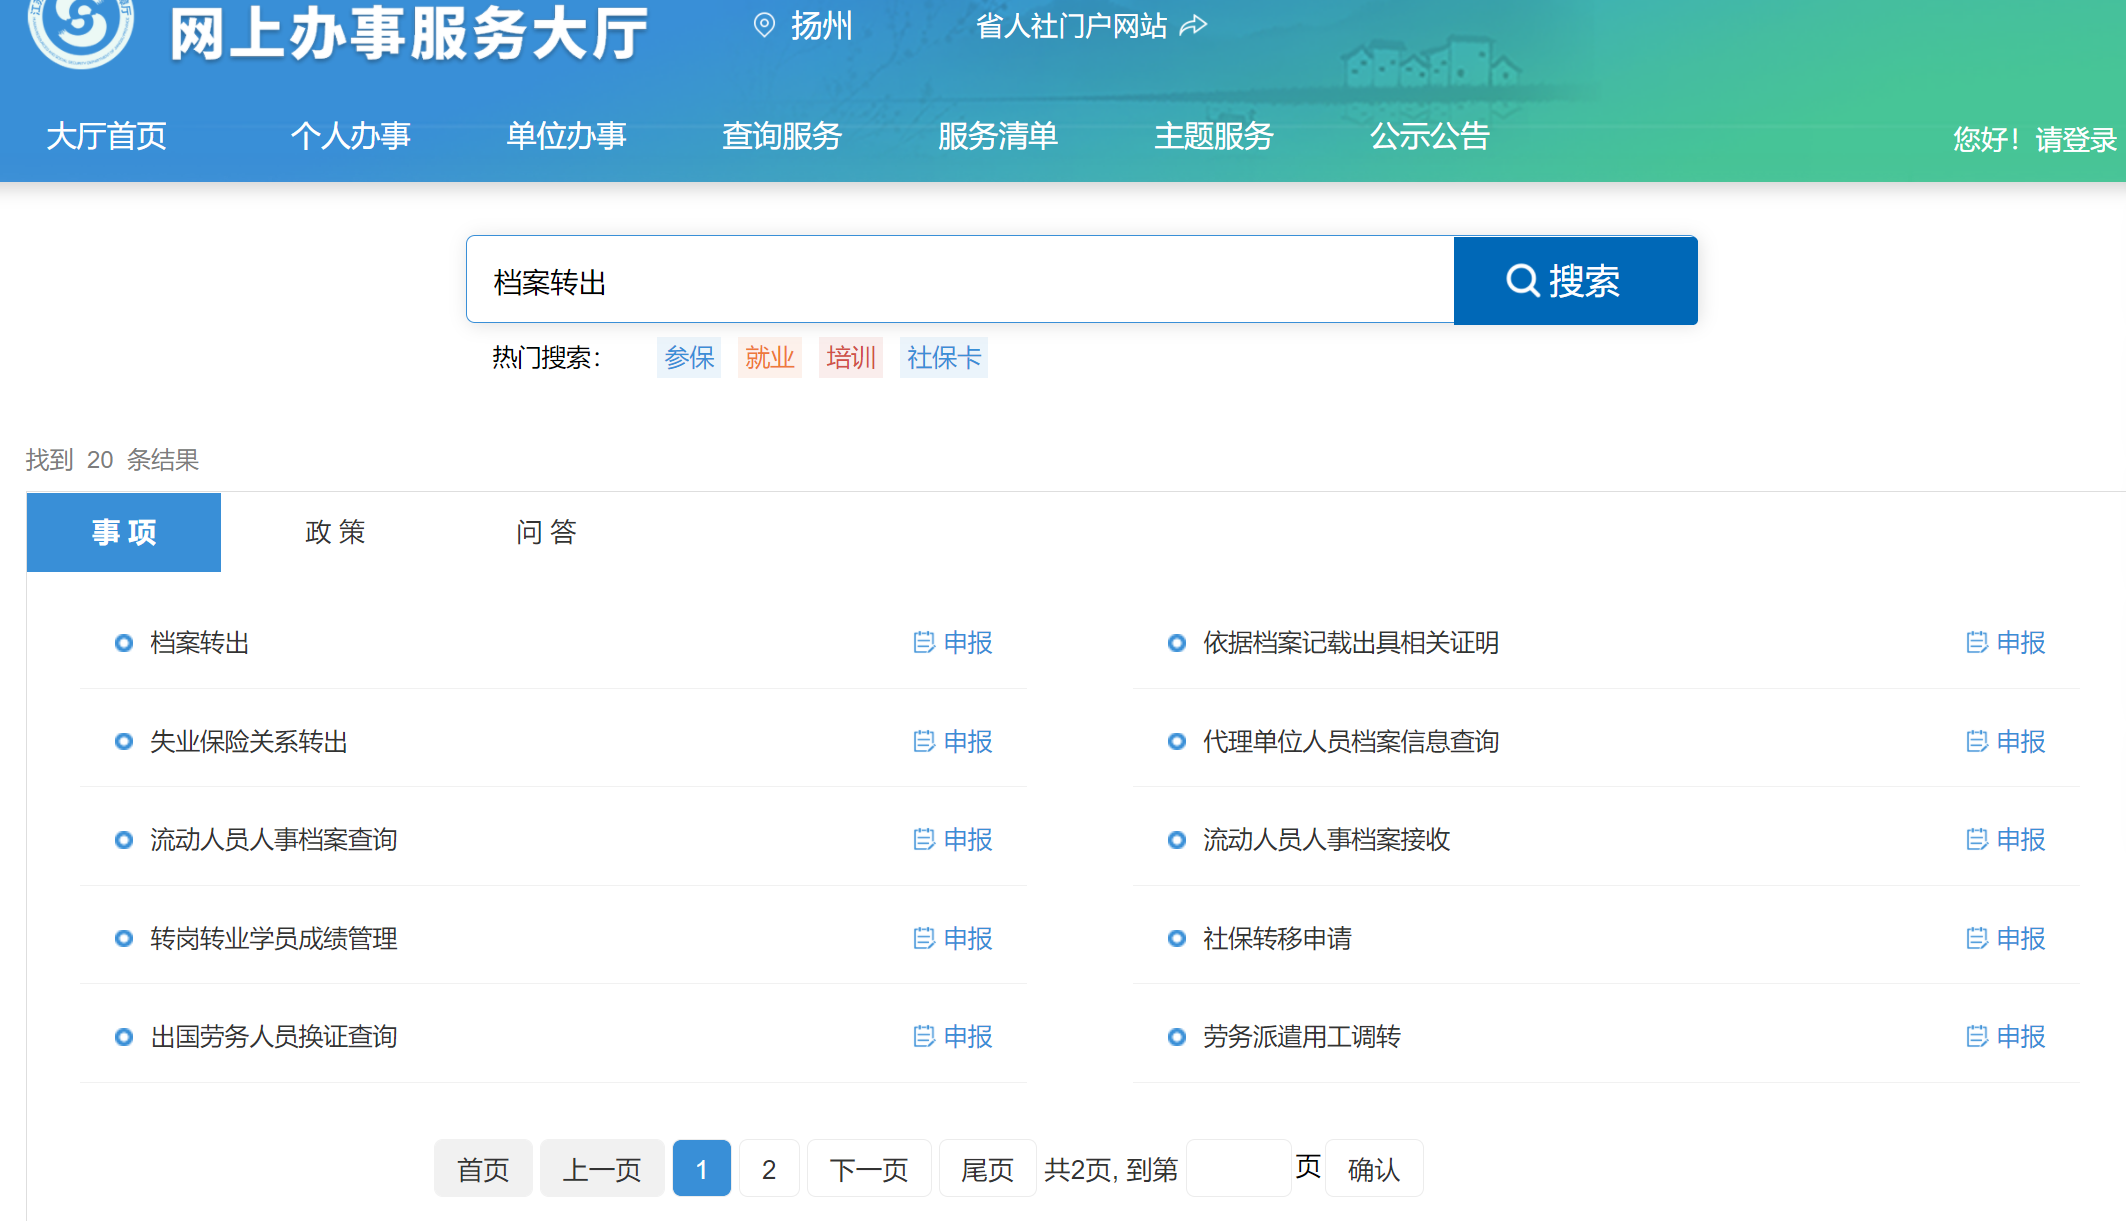Click the 申报 icon for 流动人员人事档案接收
Viewport: 2126px width, 1221px height.
point(1976,839)
